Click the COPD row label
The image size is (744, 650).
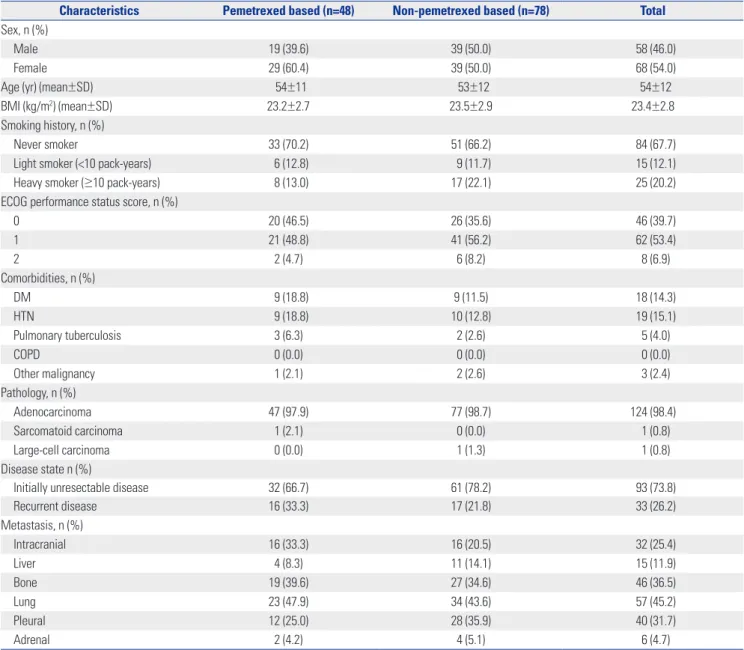pos(27,354)
